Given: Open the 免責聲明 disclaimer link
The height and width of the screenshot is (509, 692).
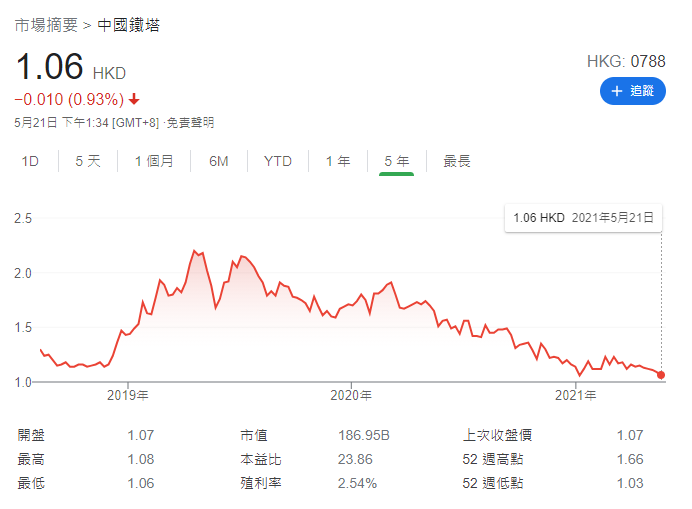Looking at the screenshot, I should tap(190, 122).
